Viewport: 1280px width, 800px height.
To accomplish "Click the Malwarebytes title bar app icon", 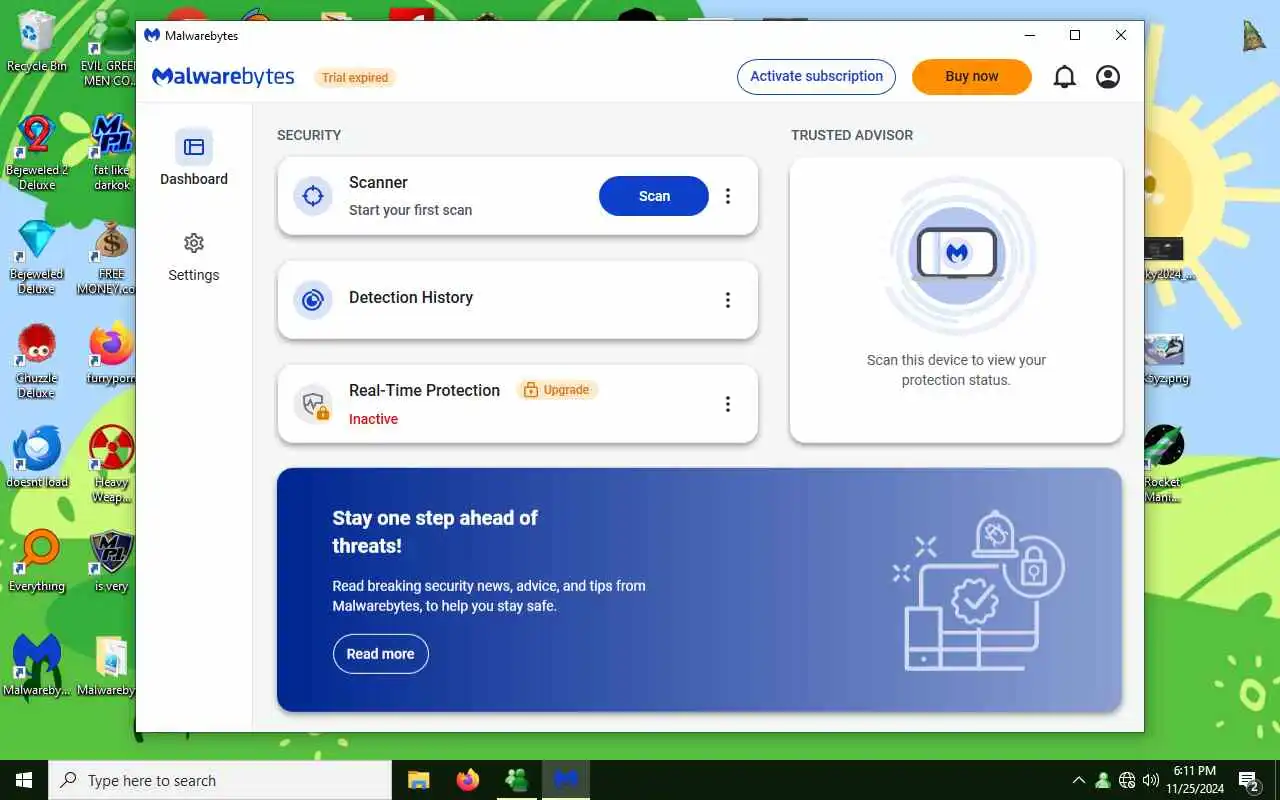I will point(152,35).
